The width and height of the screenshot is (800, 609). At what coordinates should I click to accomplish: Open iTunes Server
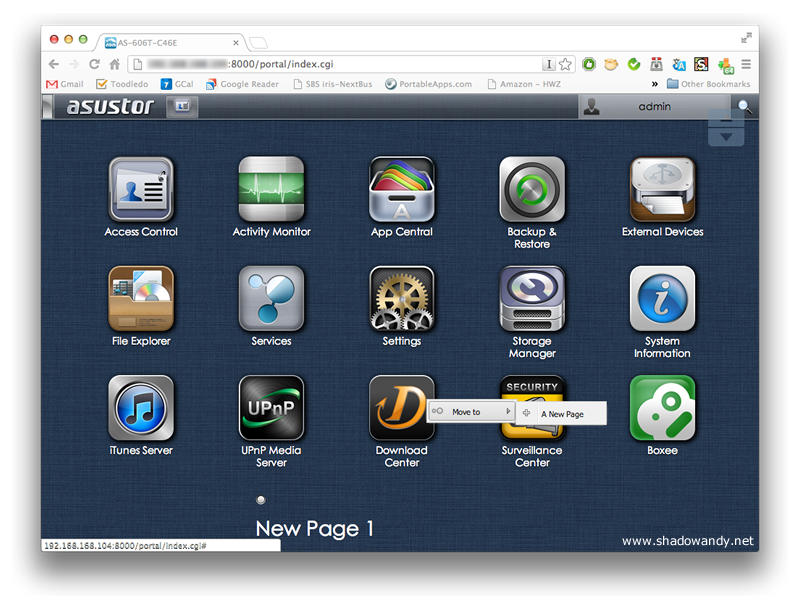(141, 408)
